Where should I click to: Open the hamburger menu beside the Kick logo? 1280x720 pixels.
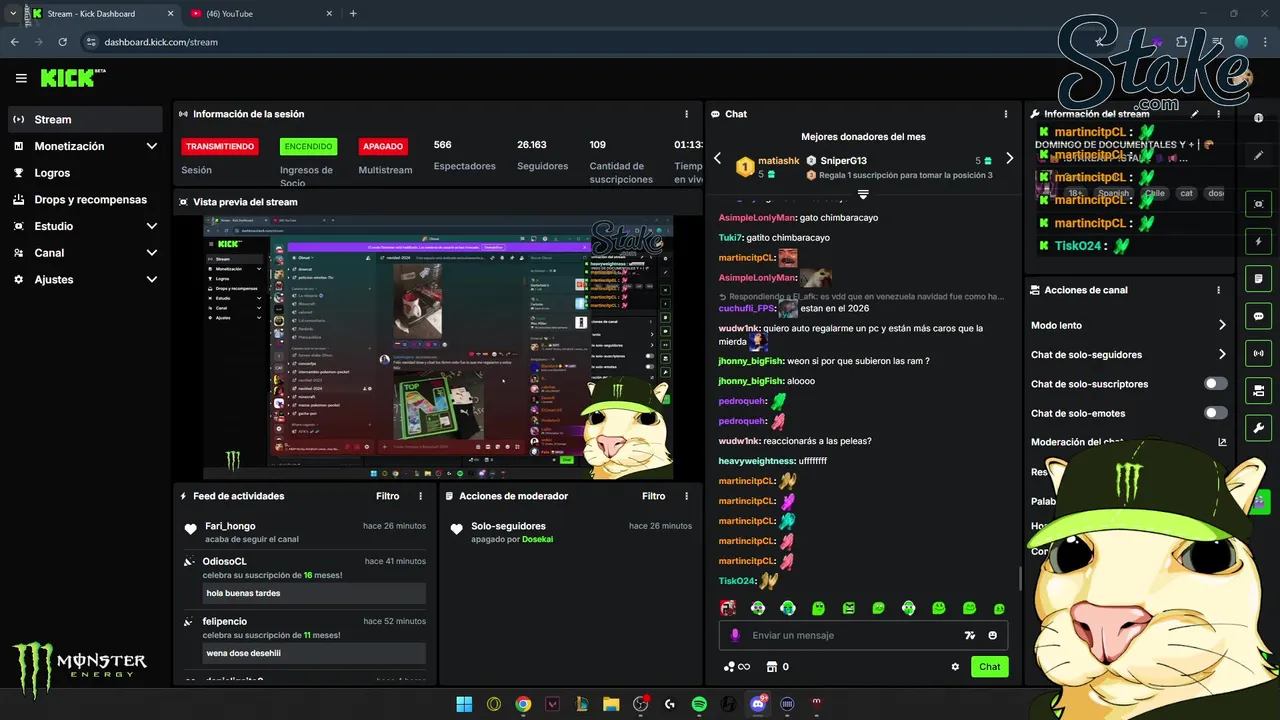click(21, 78)
